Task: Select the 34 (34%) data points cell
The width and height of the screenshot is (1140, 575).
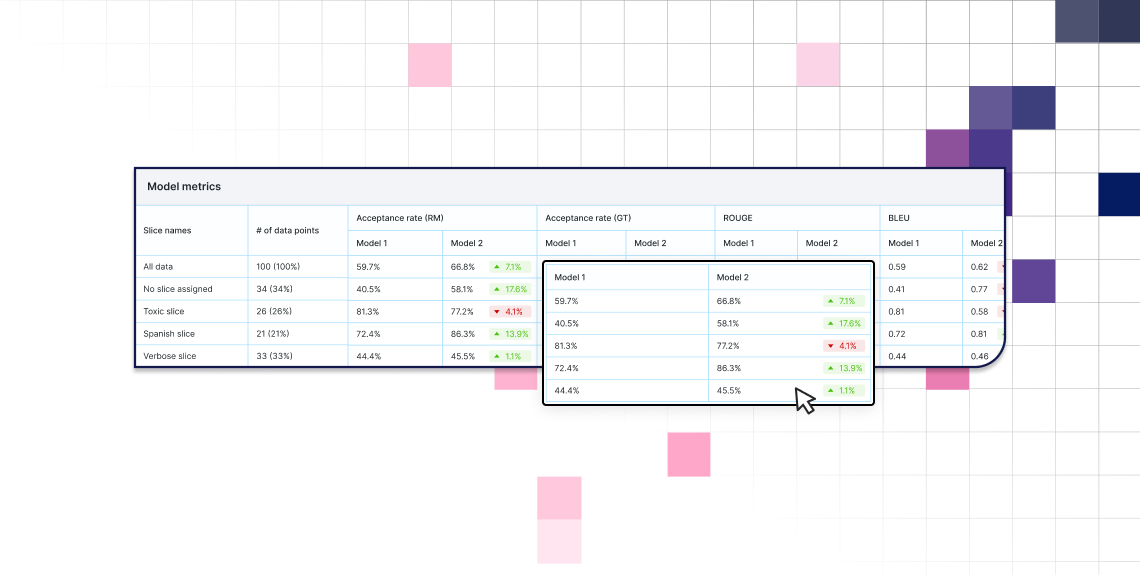Action: click(x=274, y=289)
